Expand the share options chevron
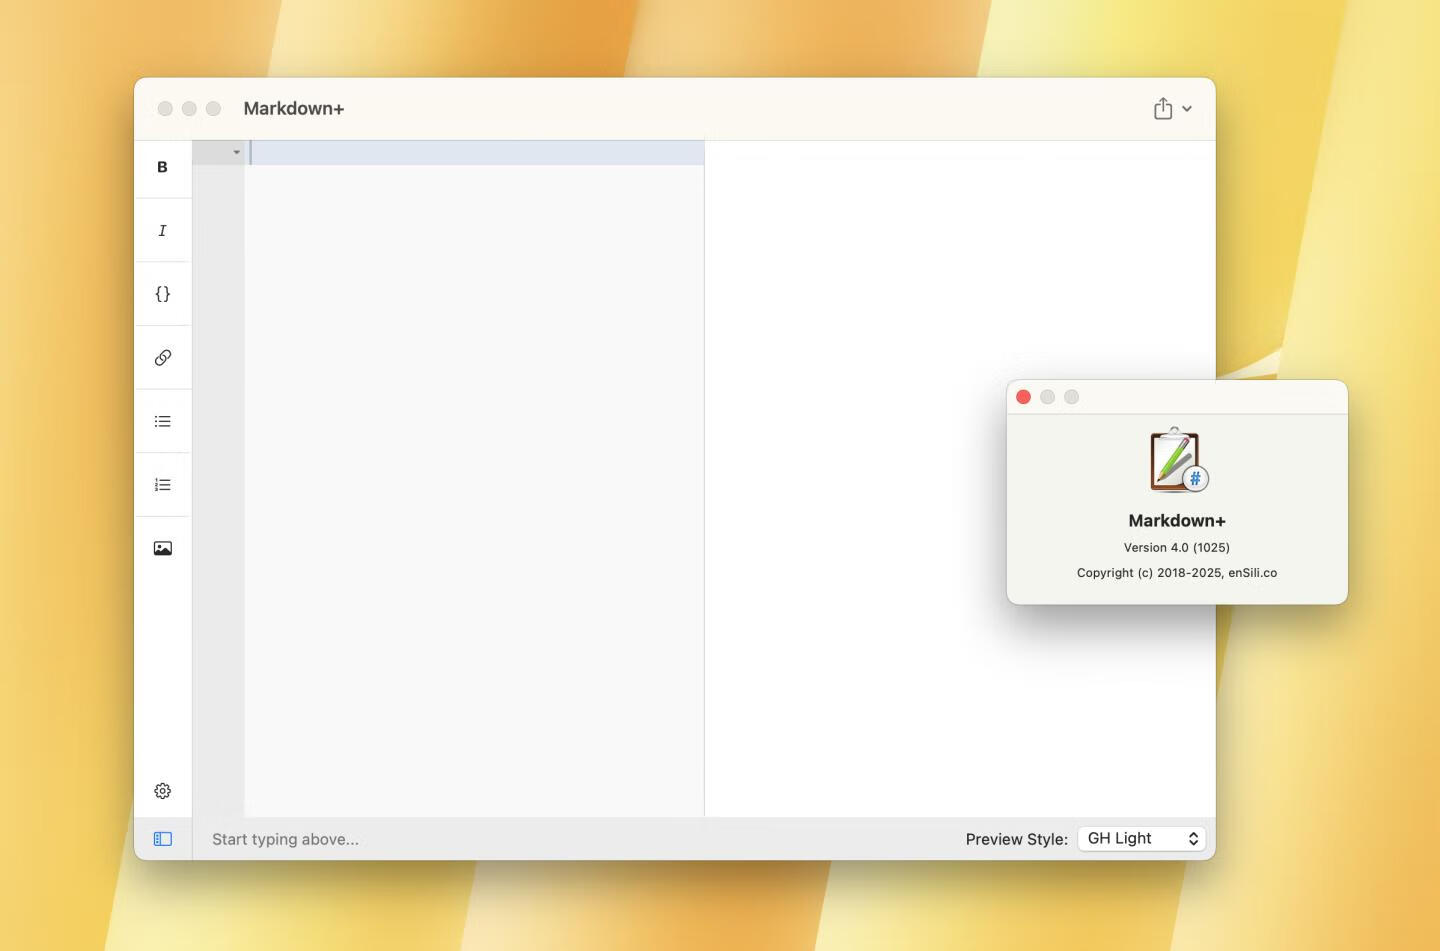The image size is (1440, 951). (x=1187, y=109)
